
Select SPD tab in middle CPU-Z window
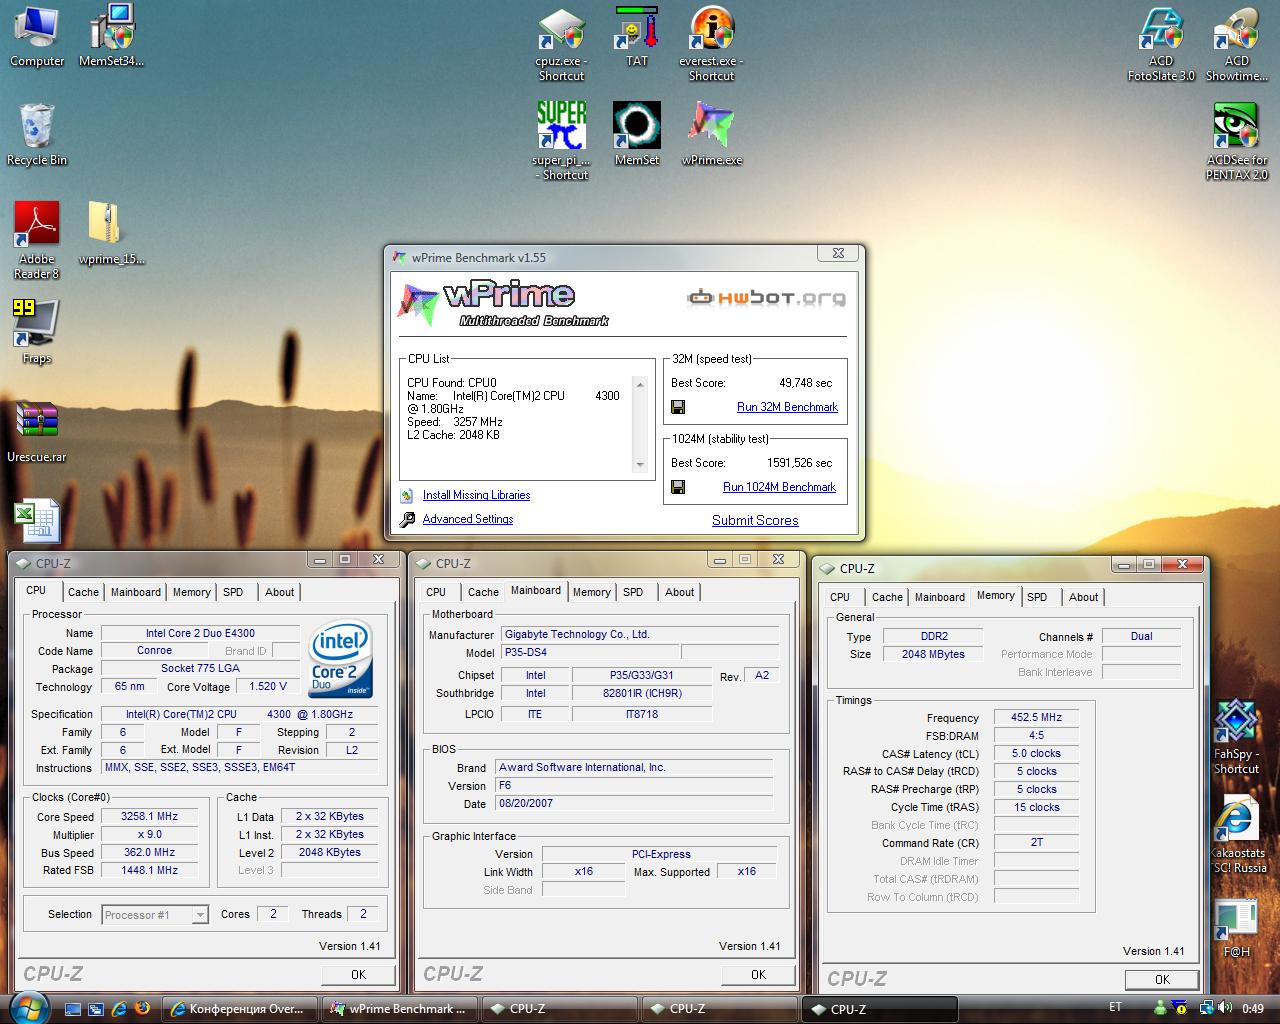[633, 592]
